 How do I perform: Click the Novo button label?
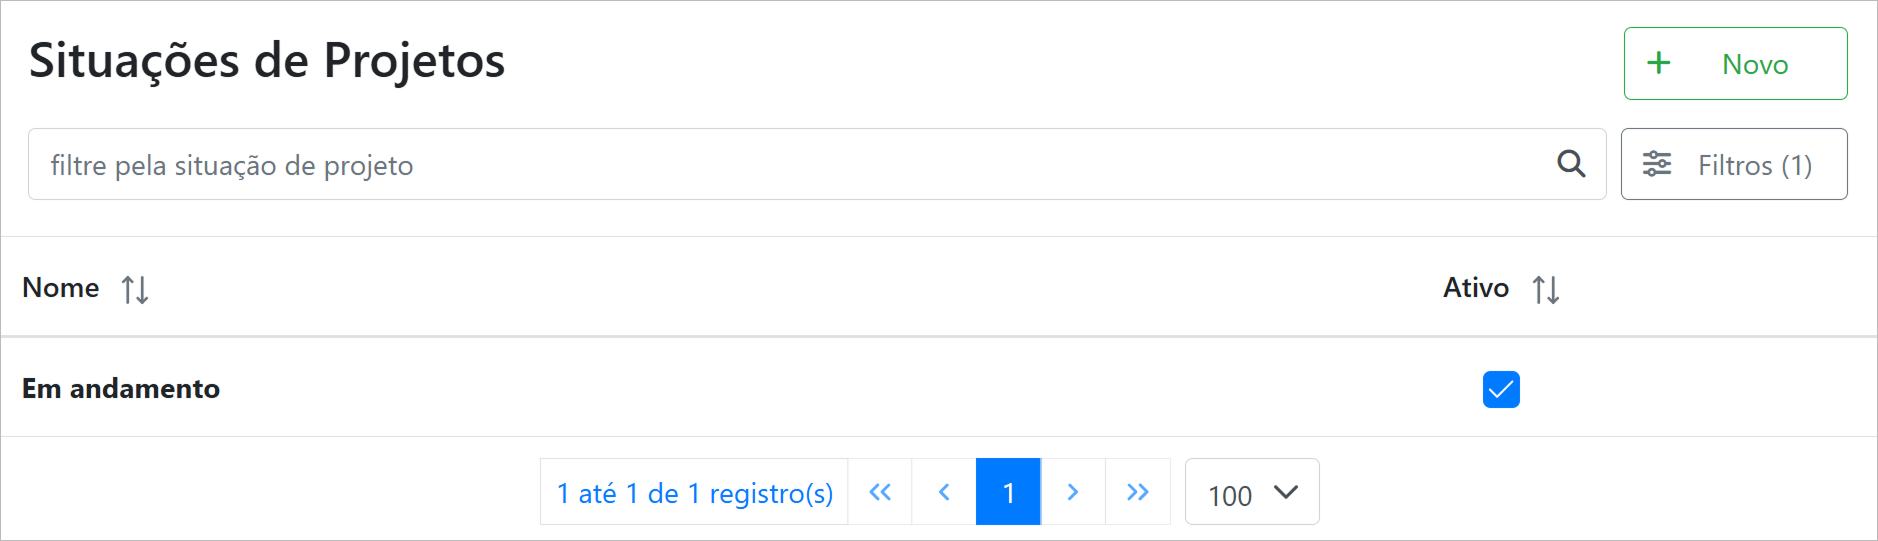pyautogui.click(x=1755, y=65)
